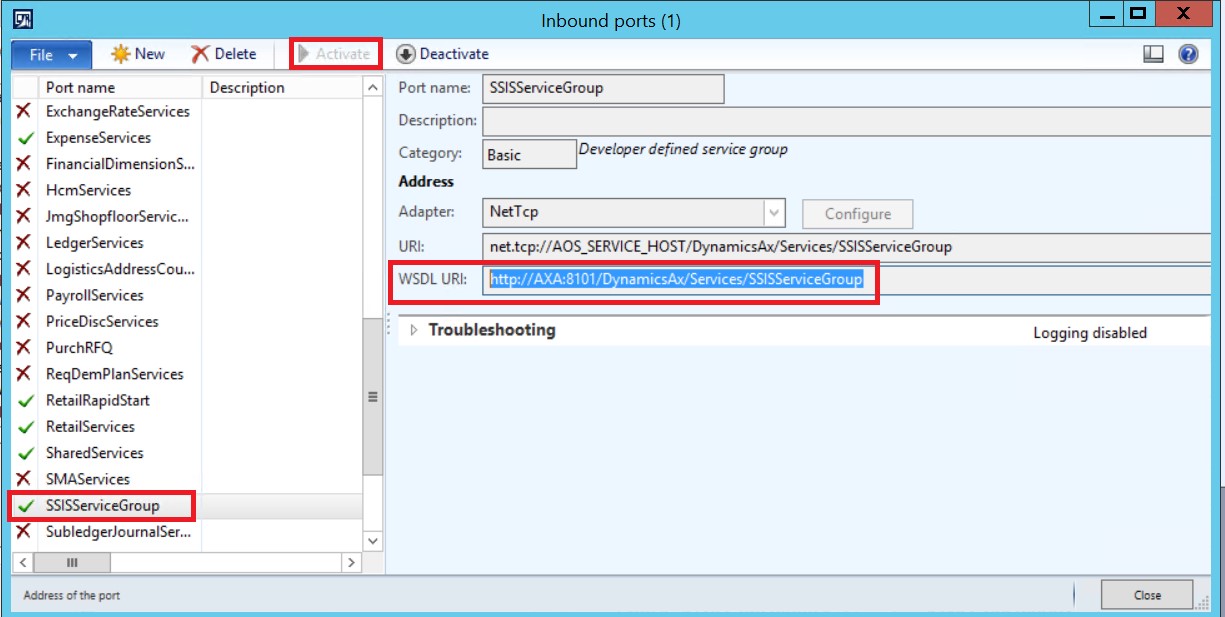Open the Help question mark icon
1225x617 pixels.
click(1188, 54)
